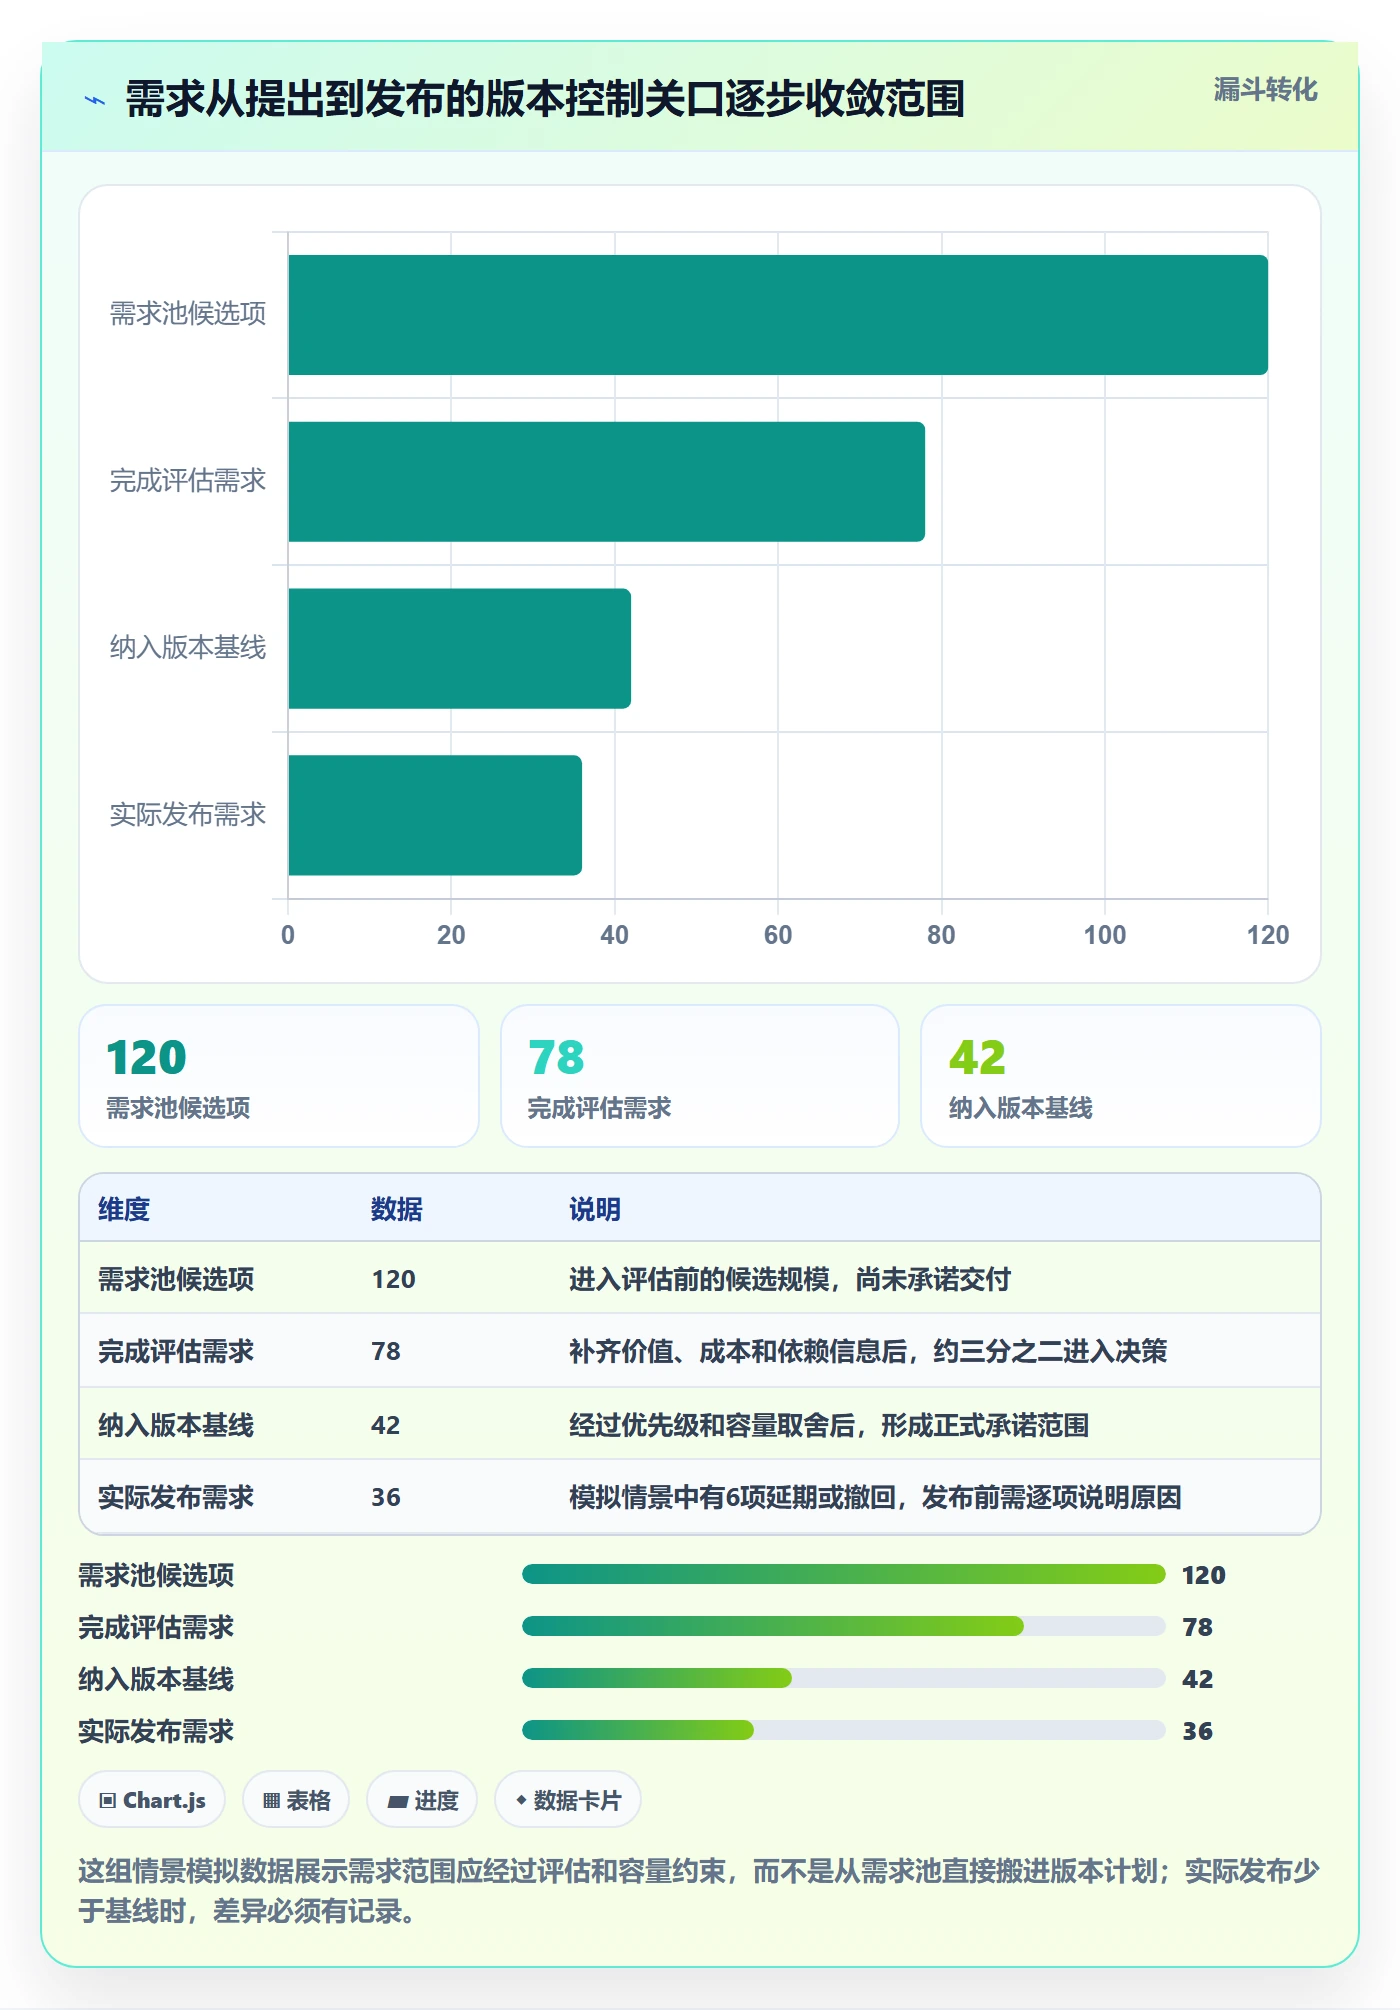1400x2010 pixels.
Task: Click the table data value 42
Action: click(386, 1425)
